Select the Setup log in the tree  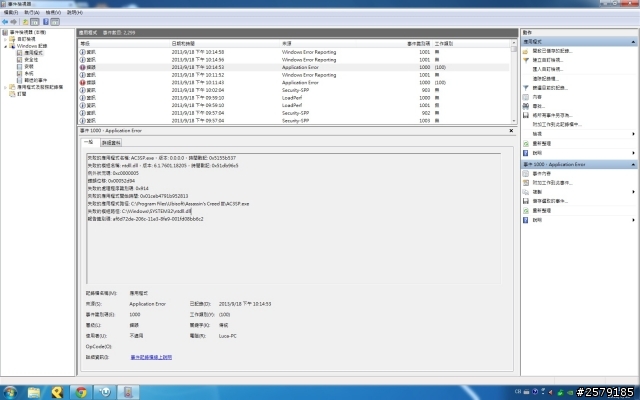pyautogui.click(x=29, y=67)
